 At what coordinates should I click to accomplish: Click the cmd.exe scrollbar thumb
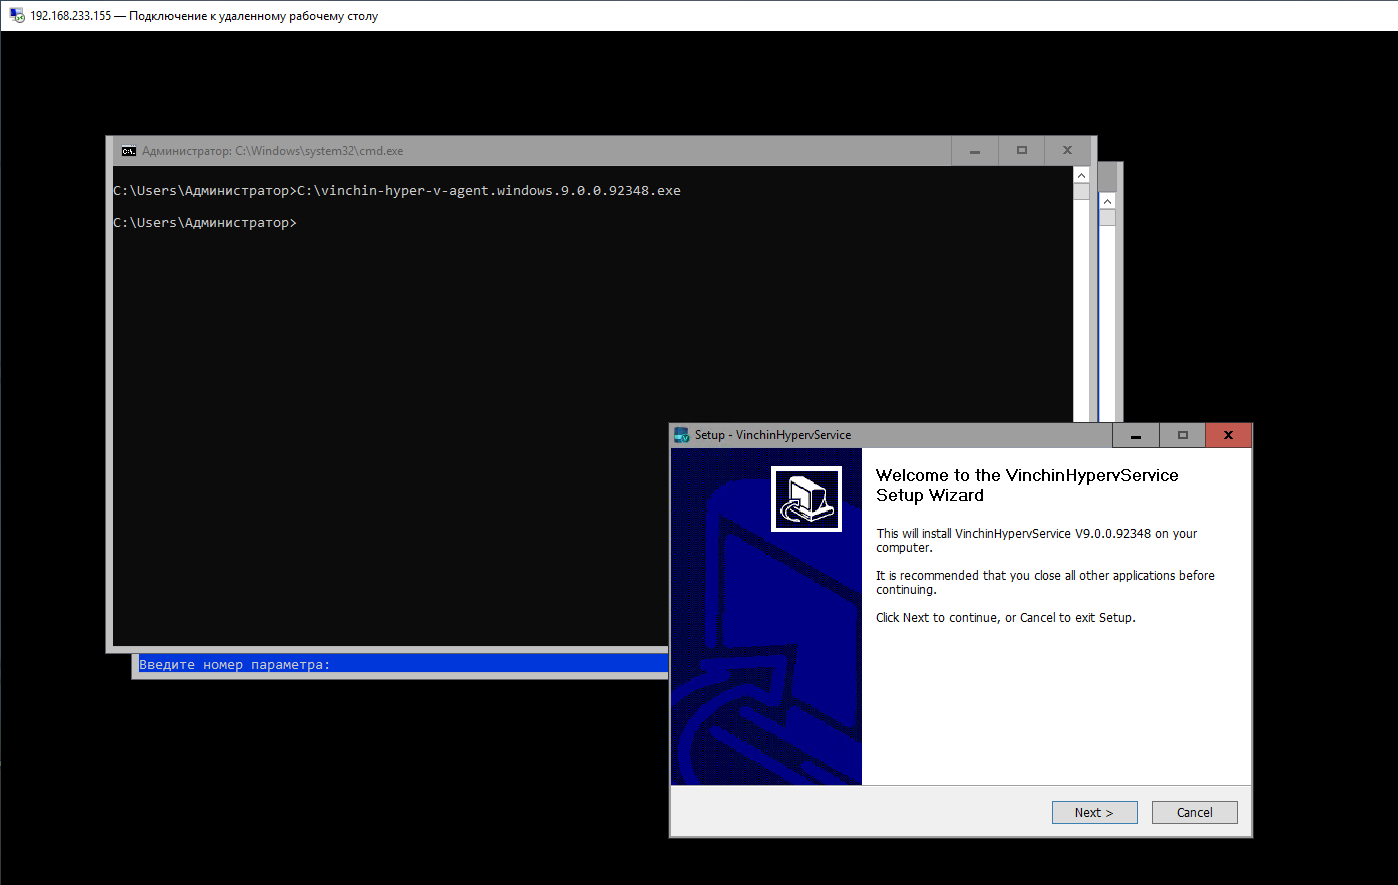1081,192
